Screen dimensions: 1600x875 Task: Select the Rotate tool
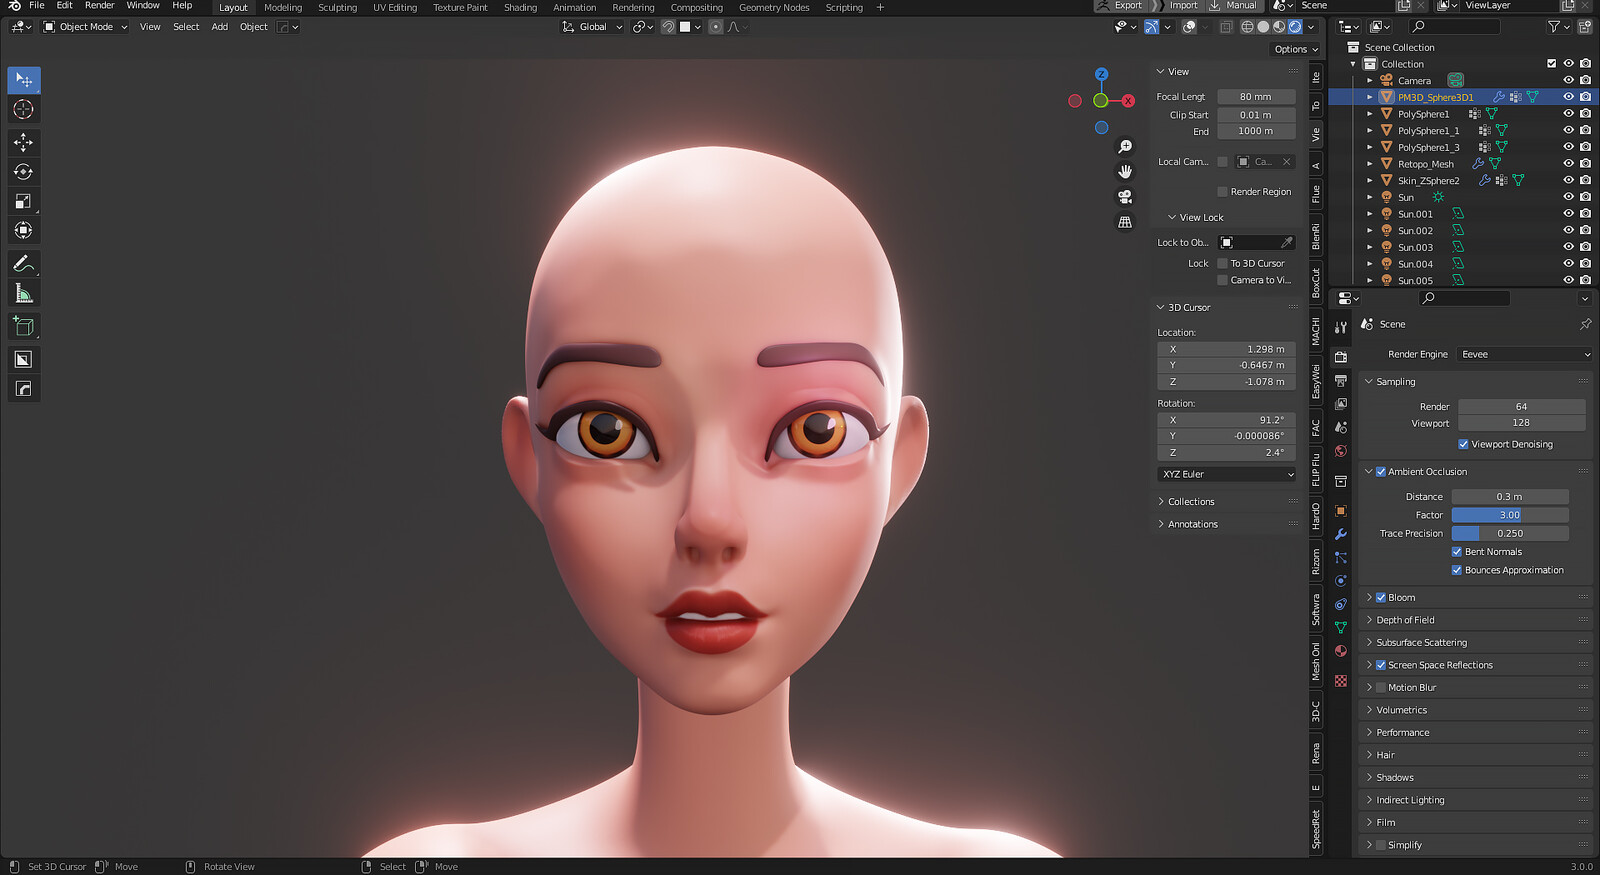point(24,172)
